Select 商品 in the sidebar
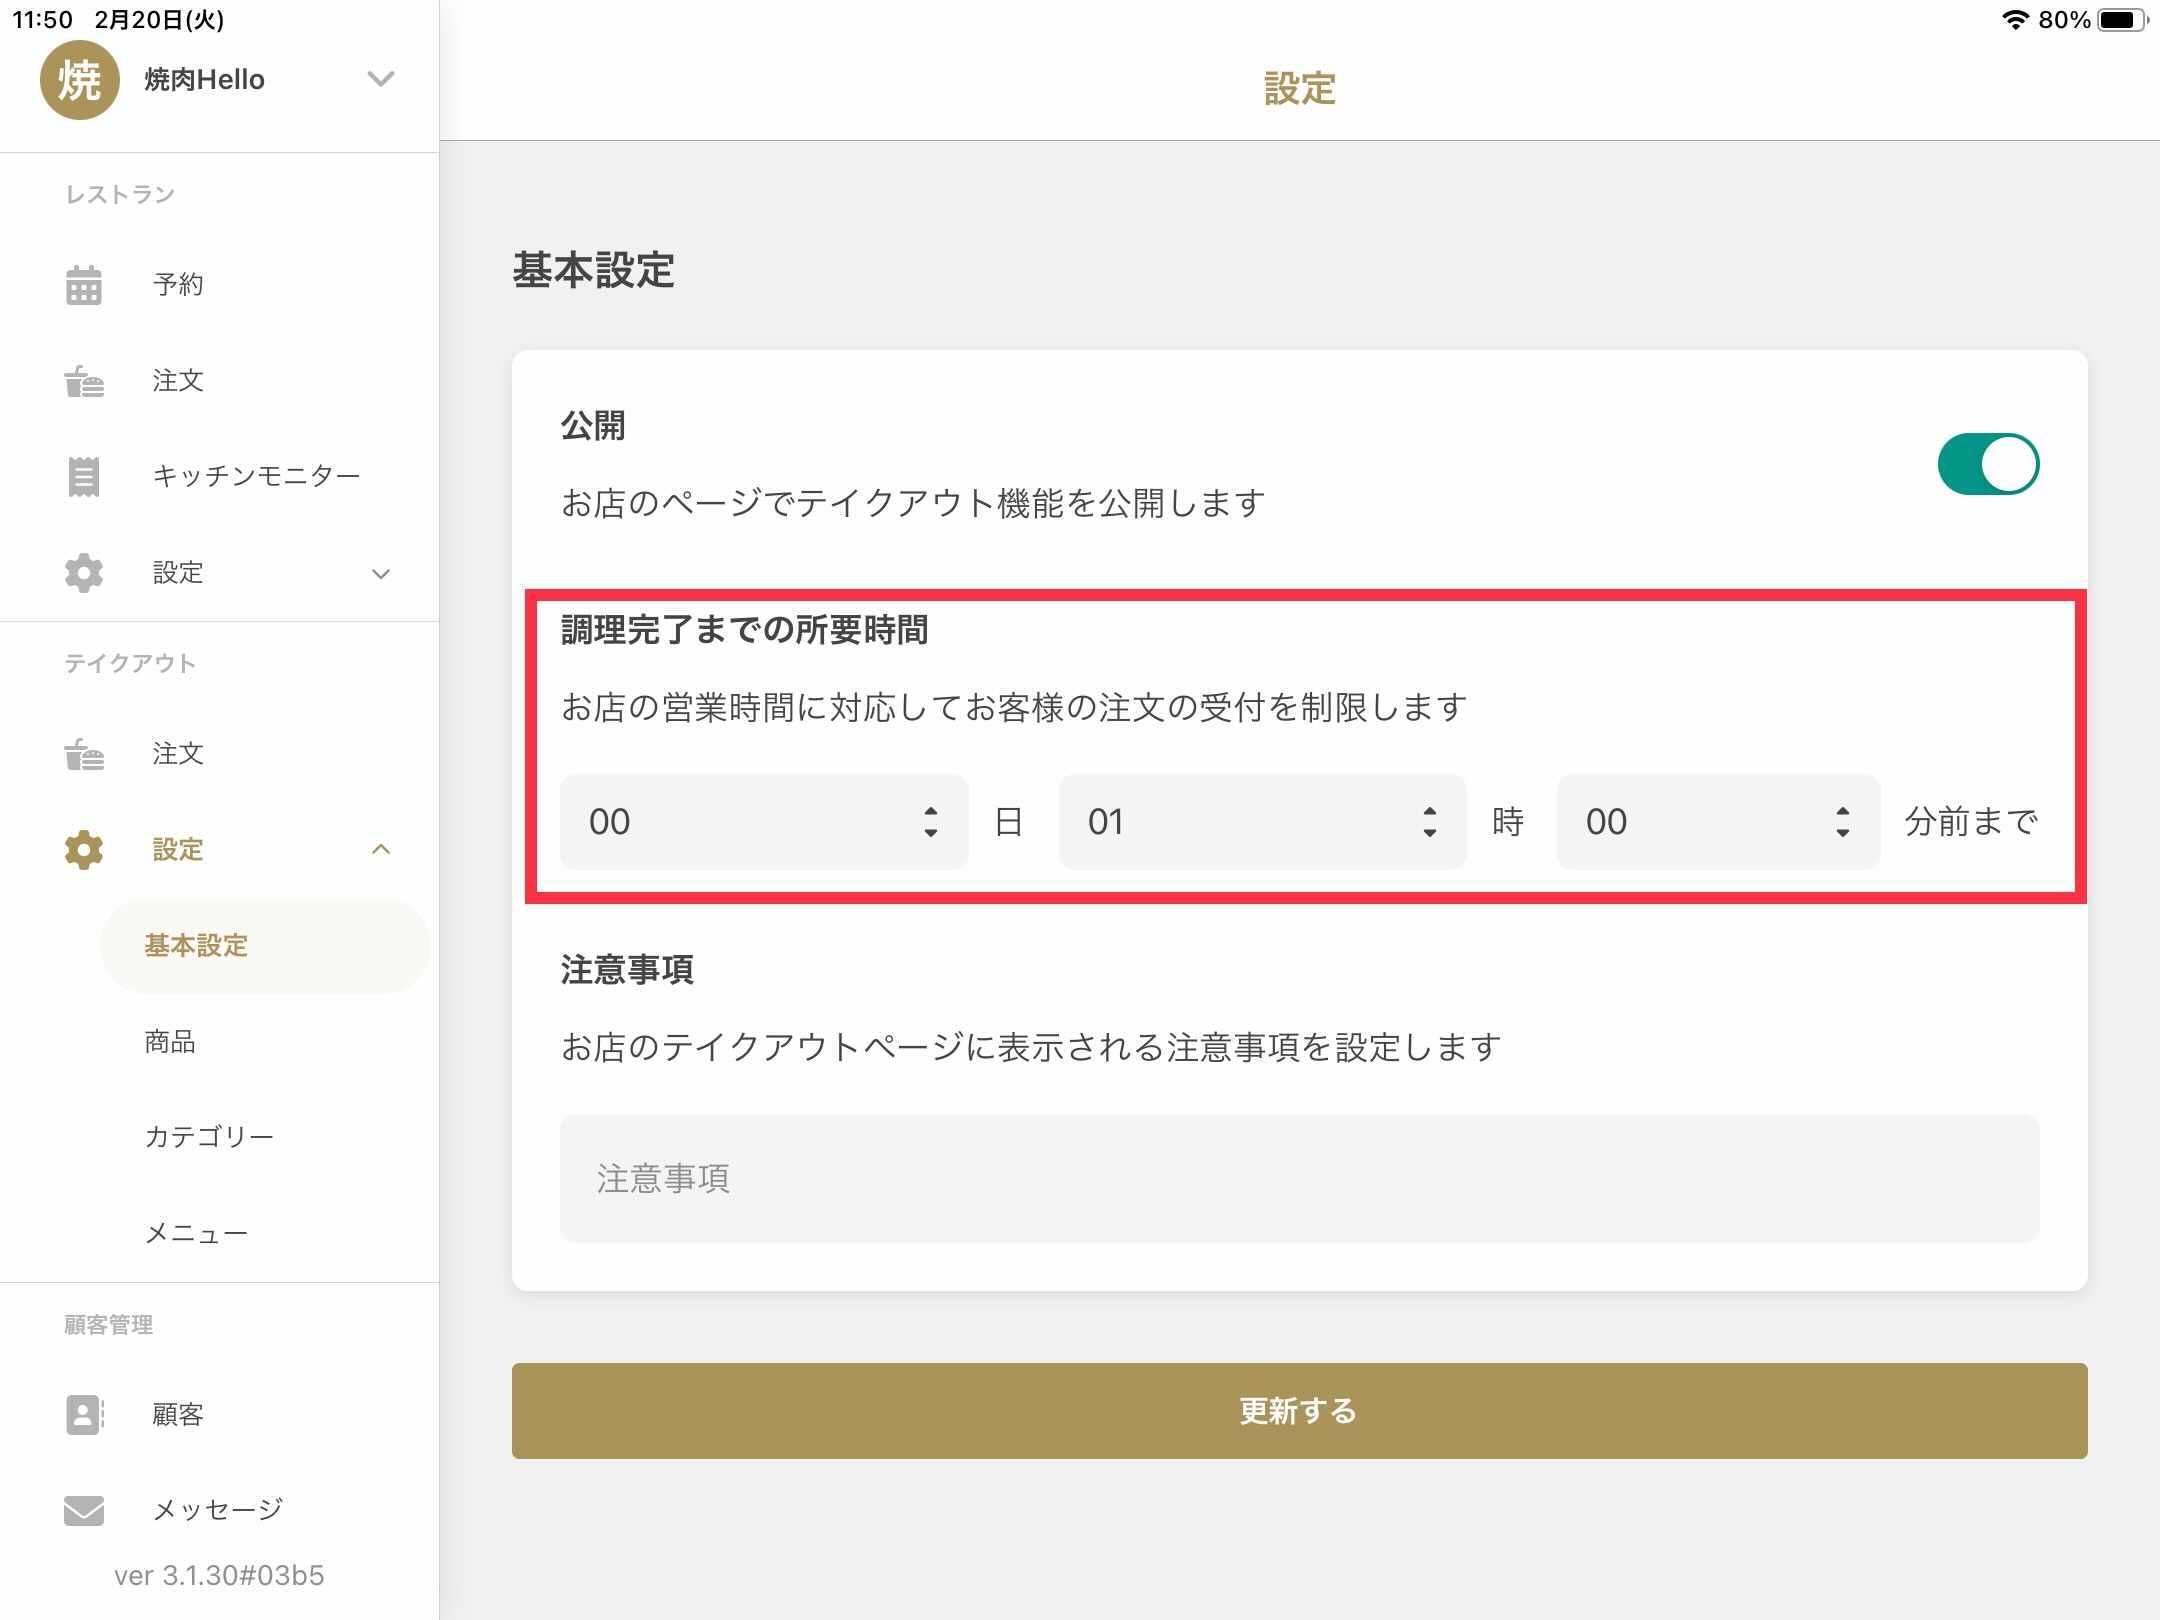This screenshot has height=1620, width=2160. [x=170, y=1042]
